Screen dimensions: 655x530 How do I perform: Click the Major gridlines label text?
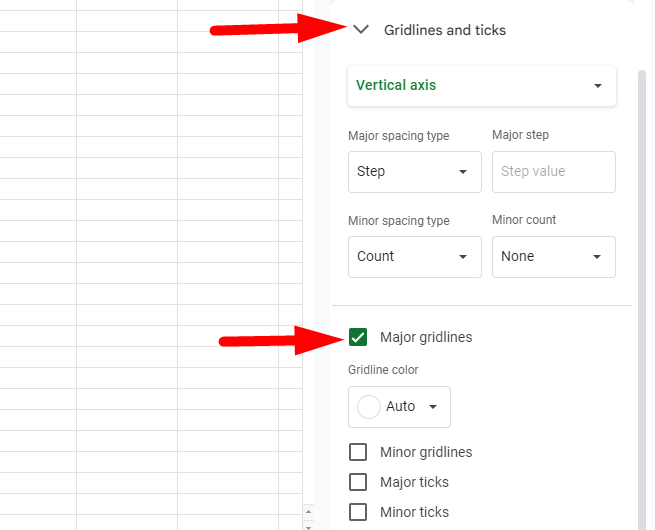point(426,337)
